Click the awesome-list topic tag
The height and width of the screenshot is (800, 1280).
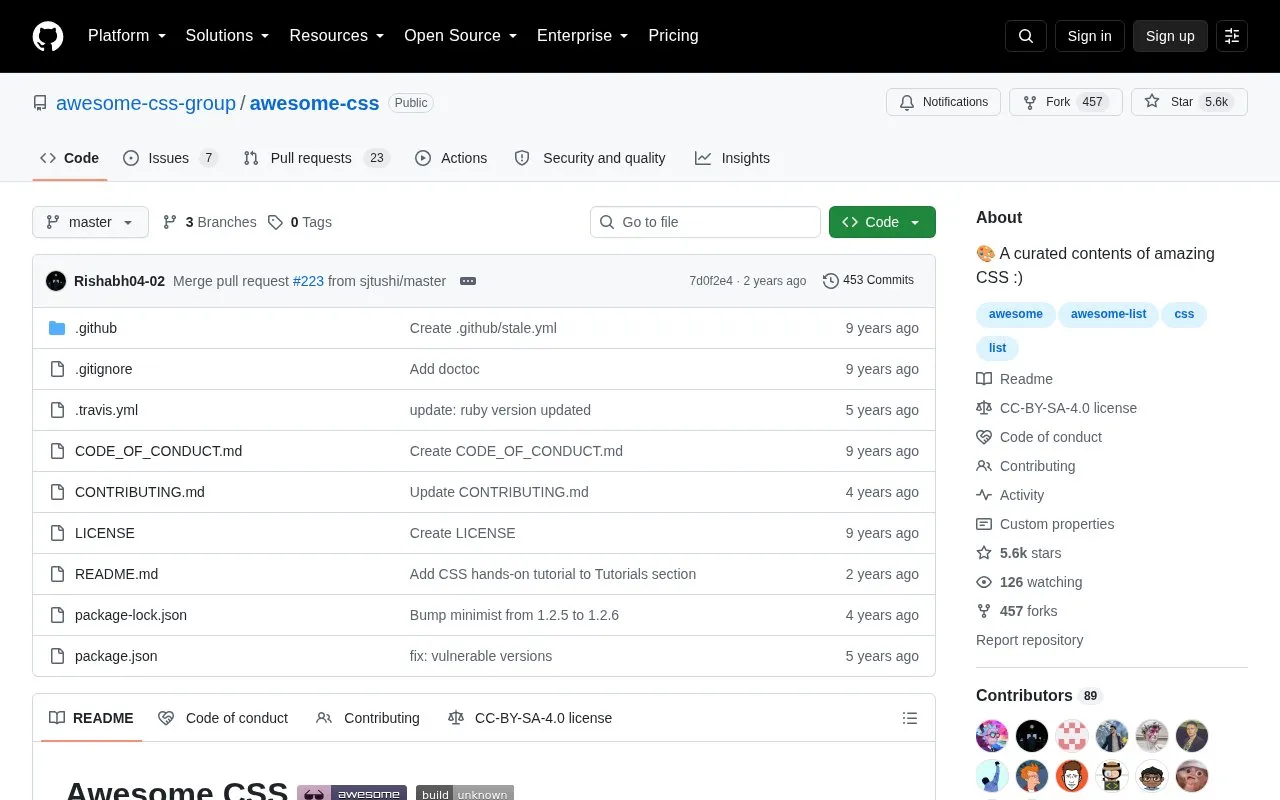pos(1108,314)
